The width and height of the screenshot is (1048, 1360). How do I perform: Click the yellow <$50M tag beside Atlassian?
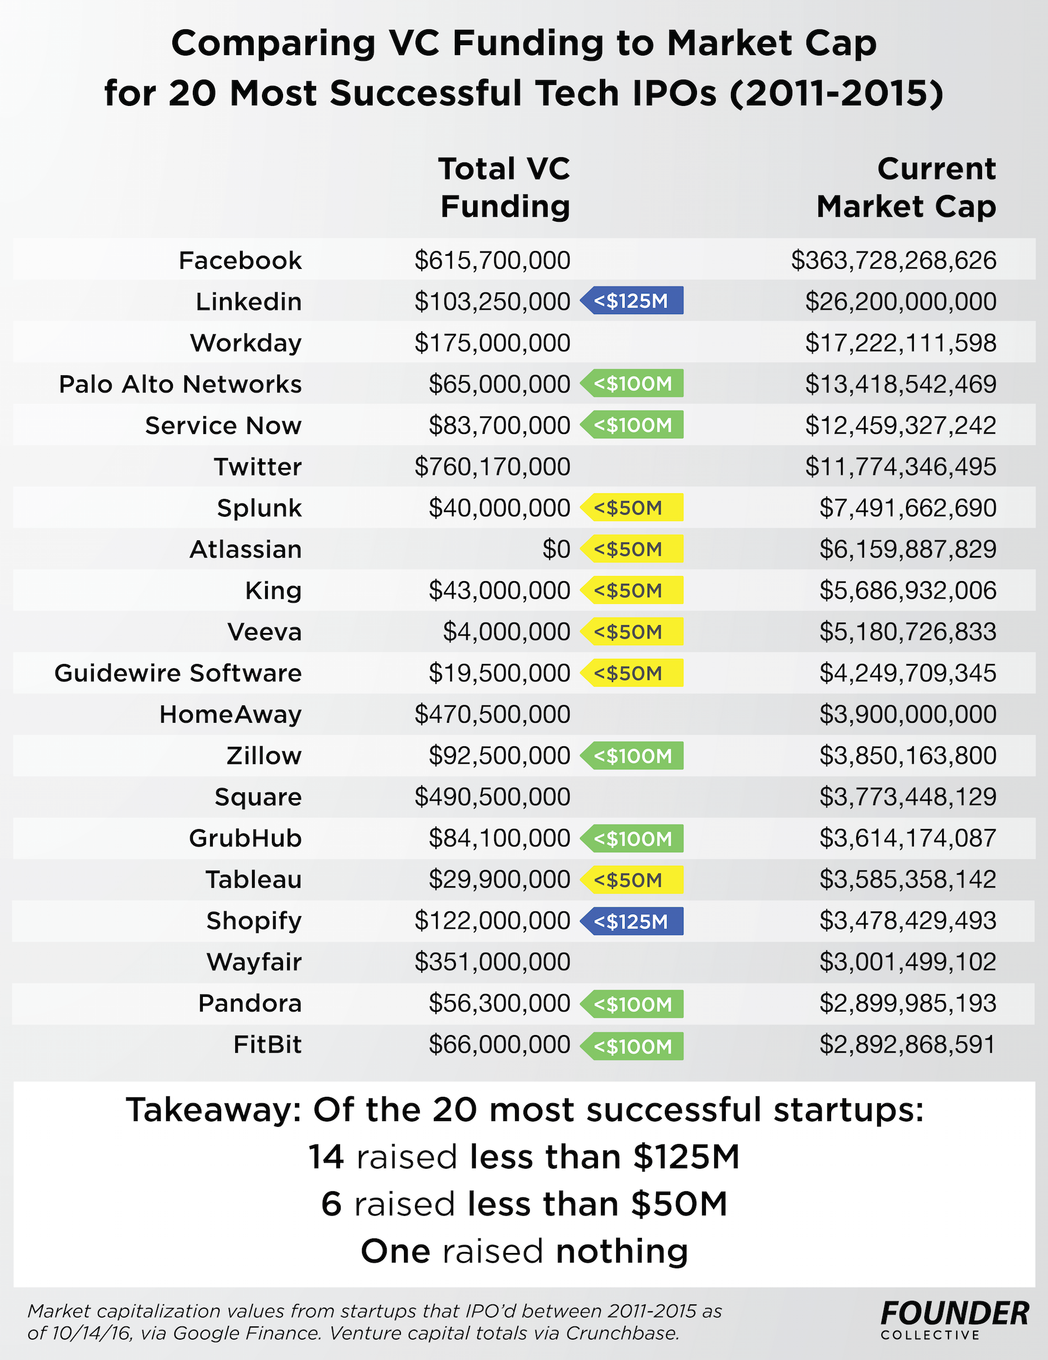click(631, 549)
